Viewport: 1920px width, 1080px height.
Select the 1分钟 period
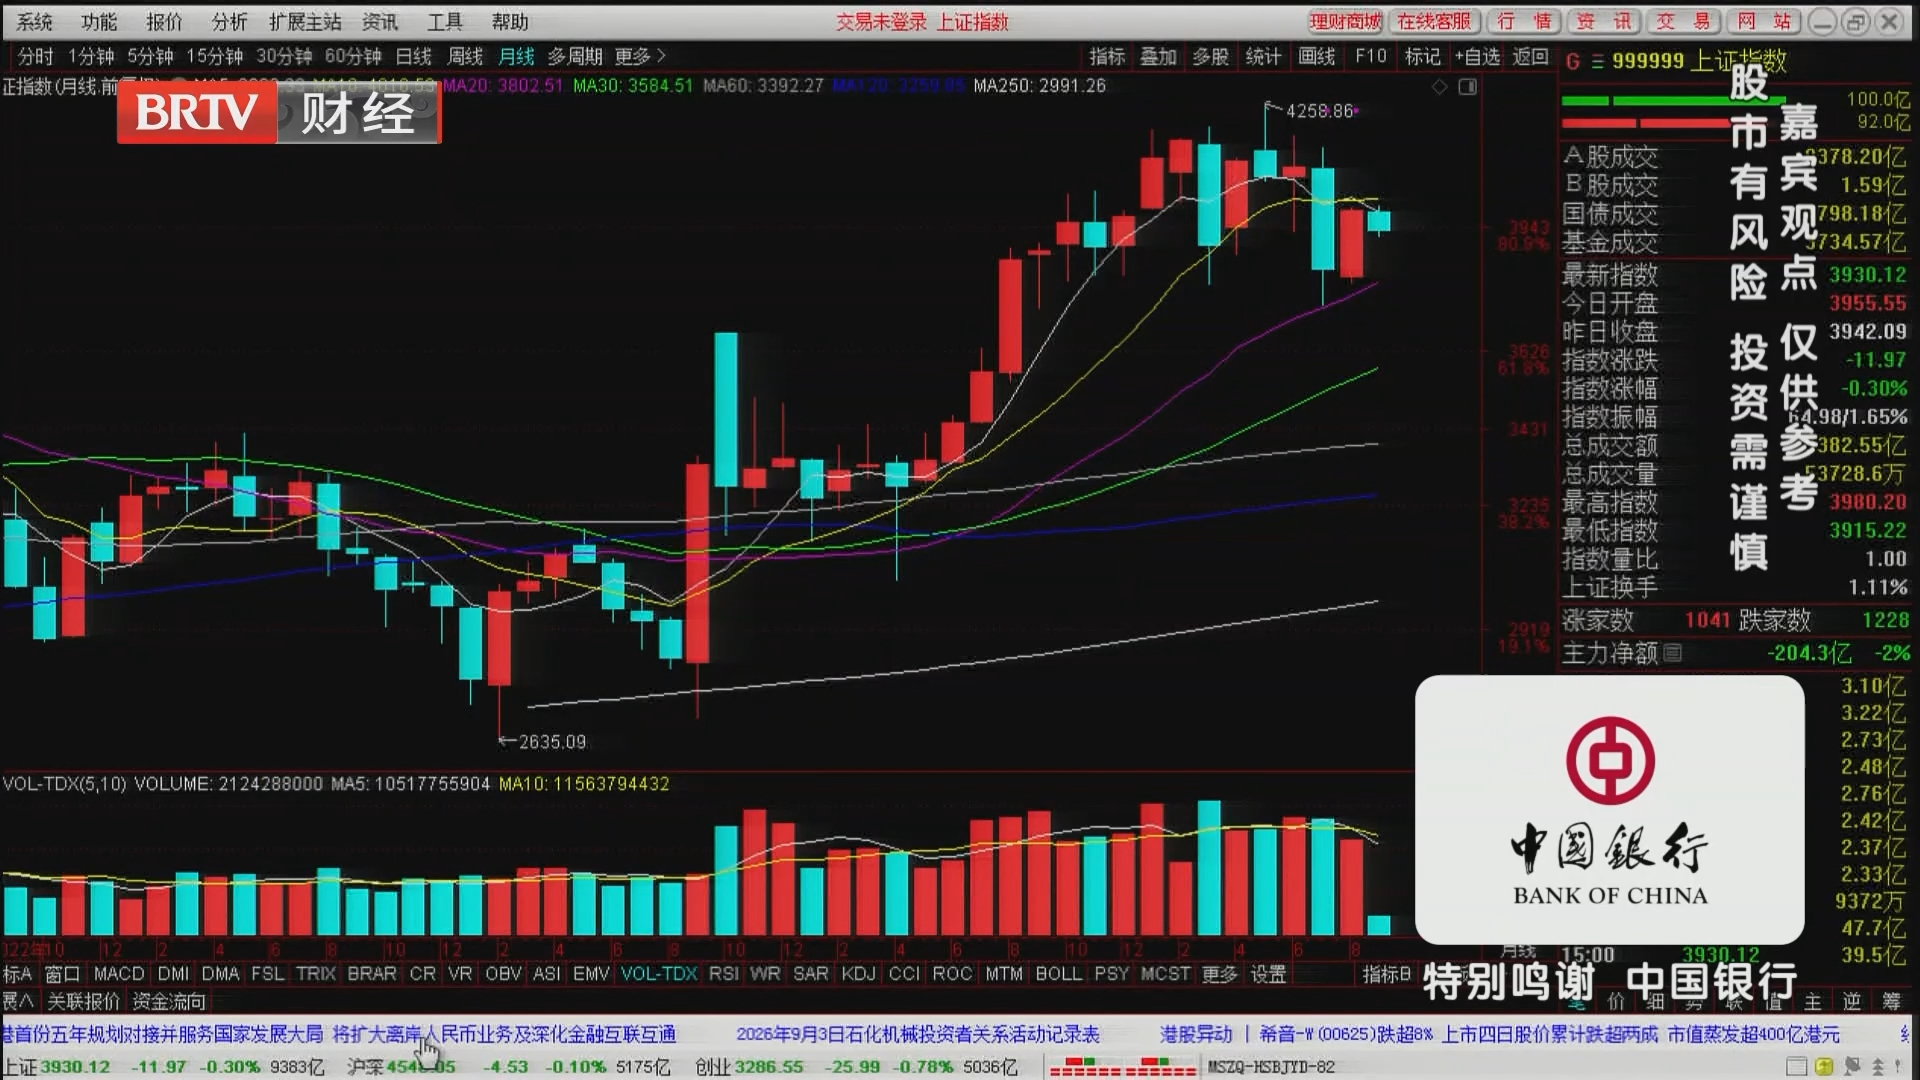(91, 57)
